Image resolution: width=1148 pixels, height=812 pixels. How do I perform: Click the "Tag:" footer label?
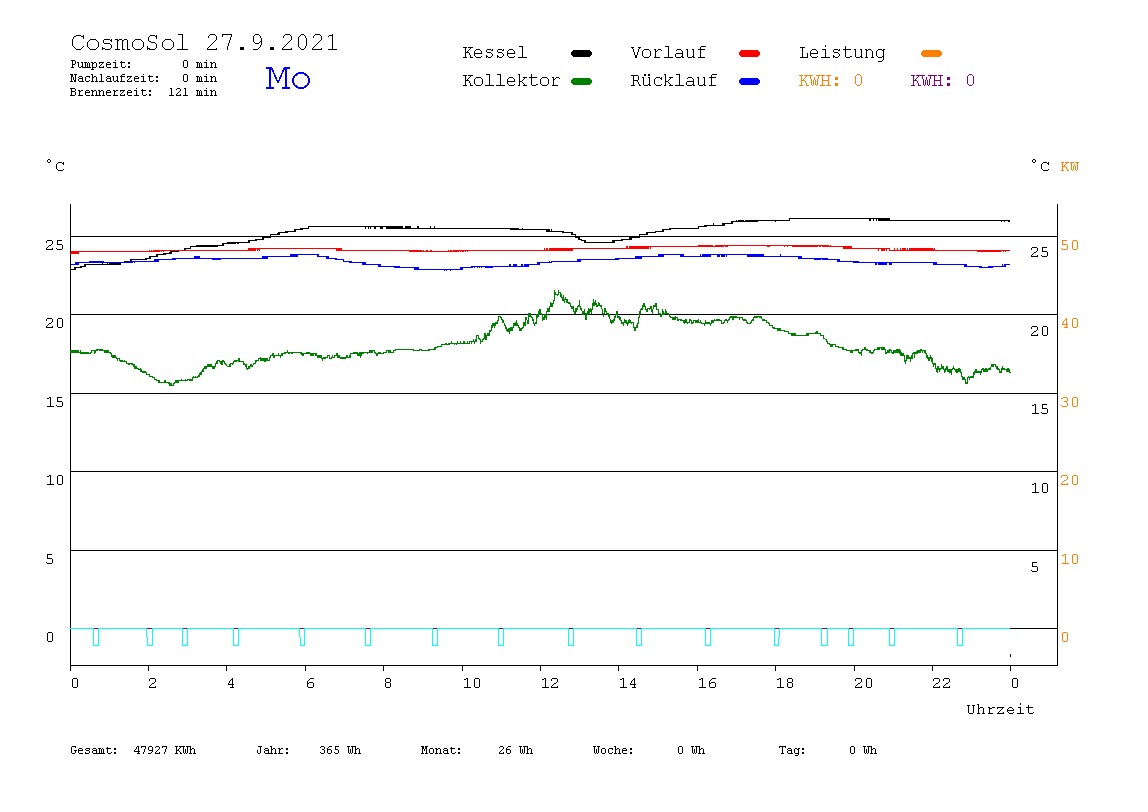tap(792, 750)
